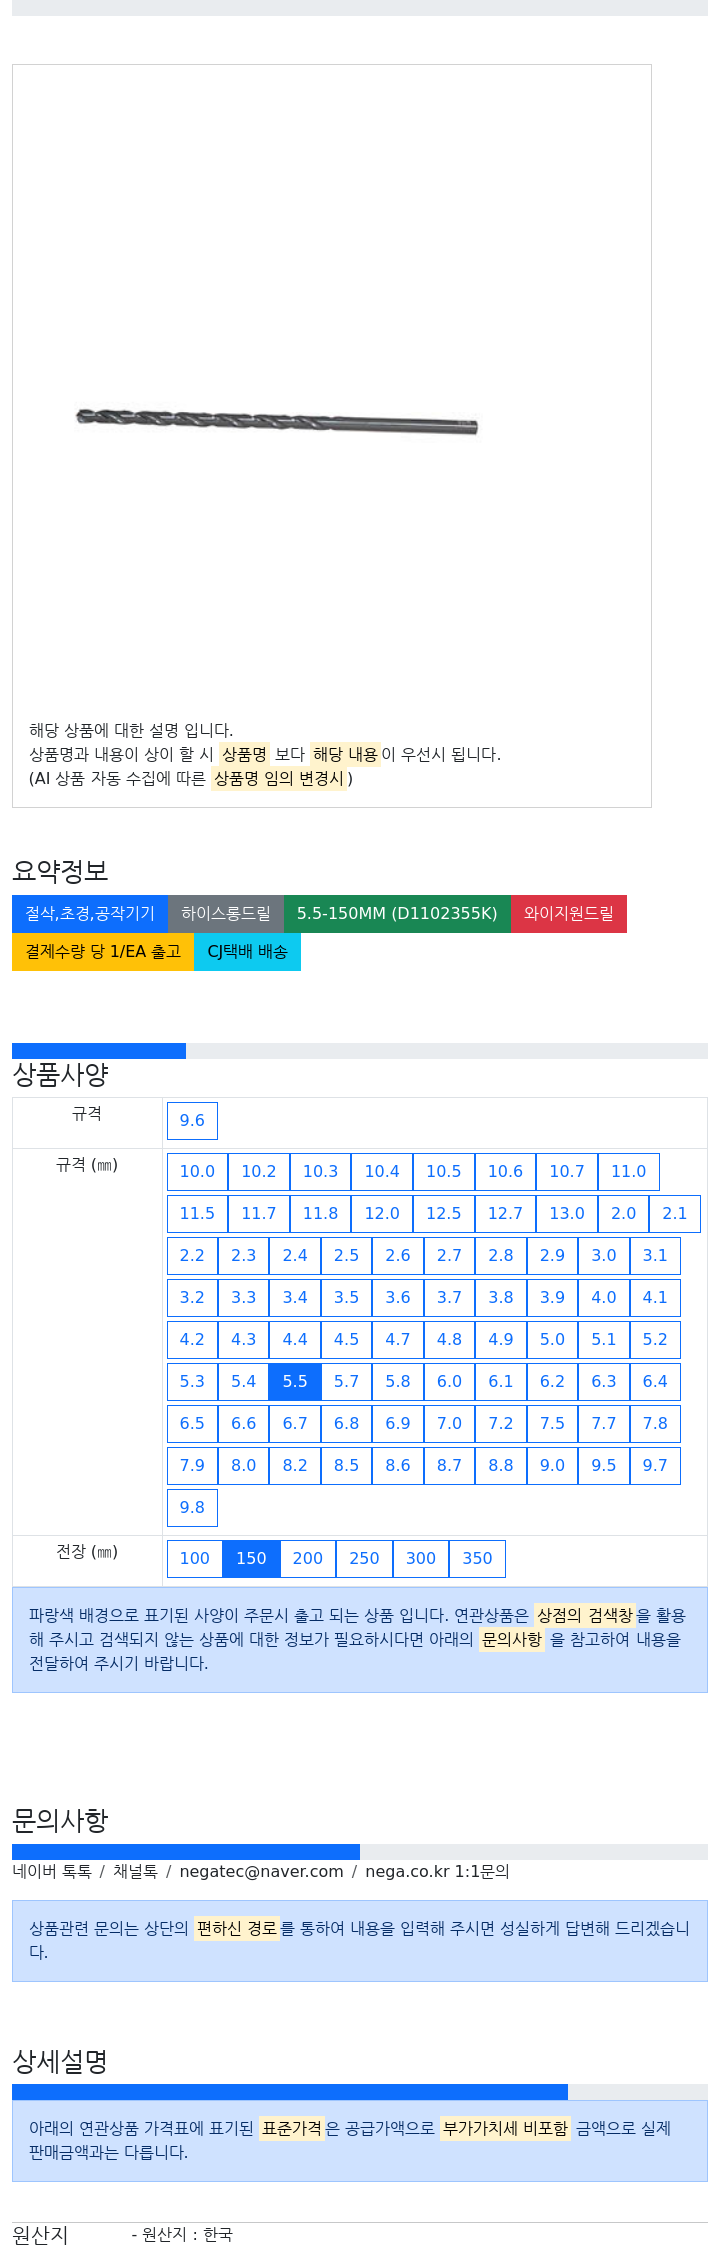Select the 9.8 mm size option

[x=192, y=1508]
